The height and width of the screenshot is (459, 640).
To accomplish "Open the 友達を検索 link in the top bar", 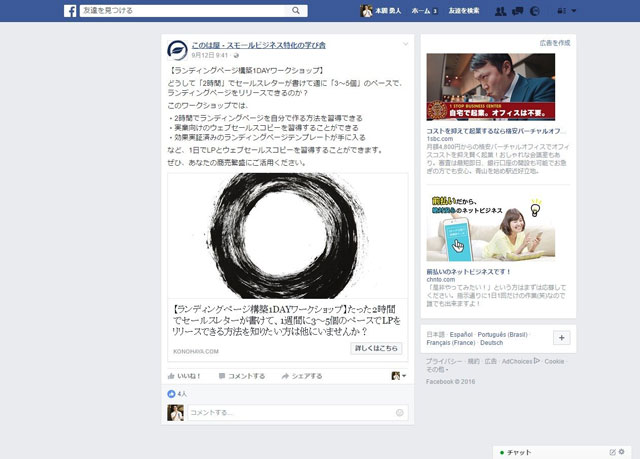I will 464,11.
